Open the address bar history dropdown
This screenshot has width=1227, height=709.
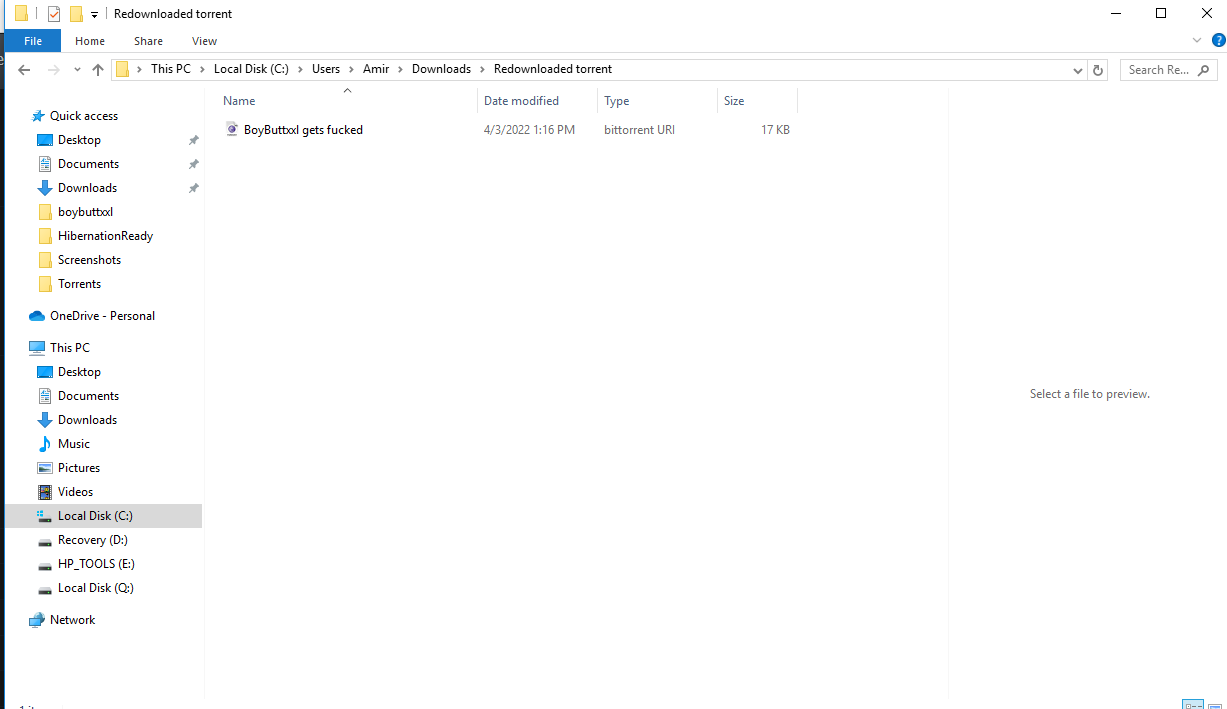pos(1077,69)
